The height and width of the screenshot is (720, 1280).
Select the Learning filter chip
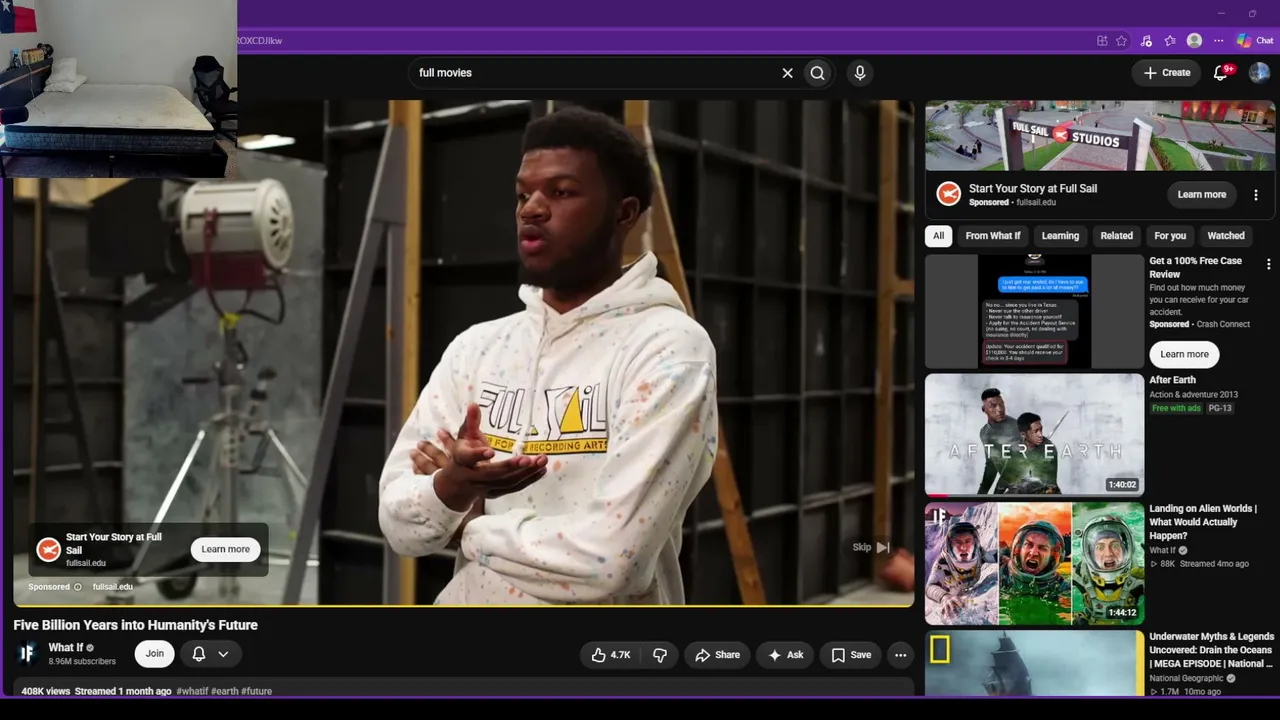click(x=1060, y=236)
